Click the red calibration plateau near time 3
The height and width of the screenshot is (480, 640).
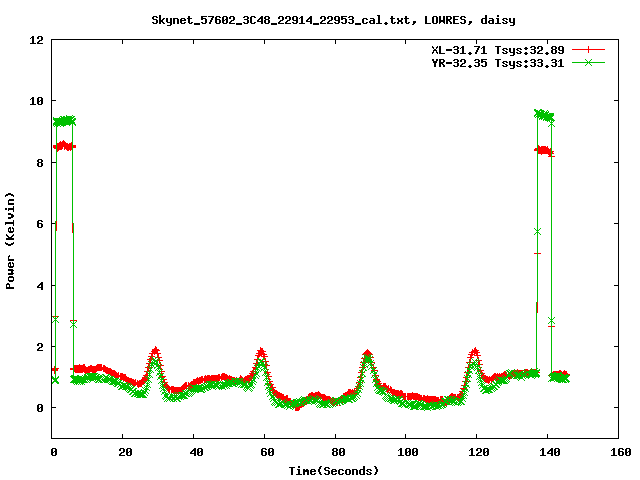[64, 146]
